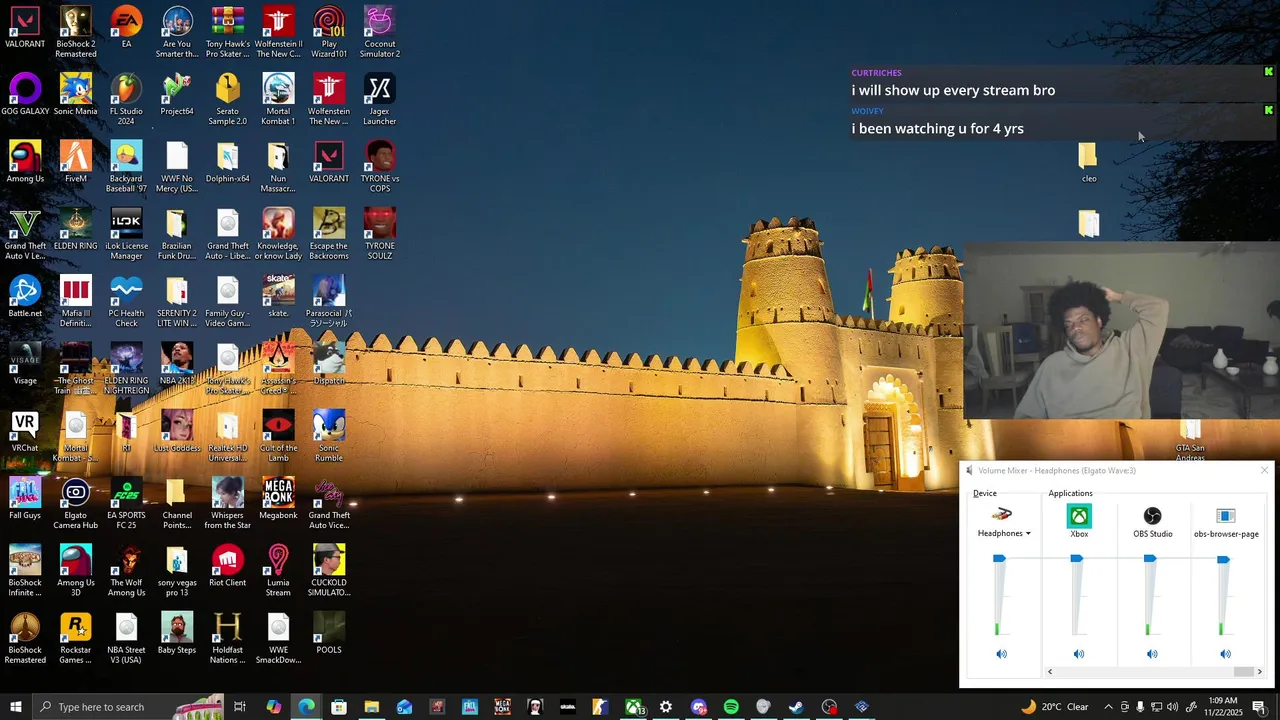Viewport: 1280px width, 720px height.
Task: Open the Battle.net desktop shortcut
Action: pyautogui.click(x=25, y=296)
